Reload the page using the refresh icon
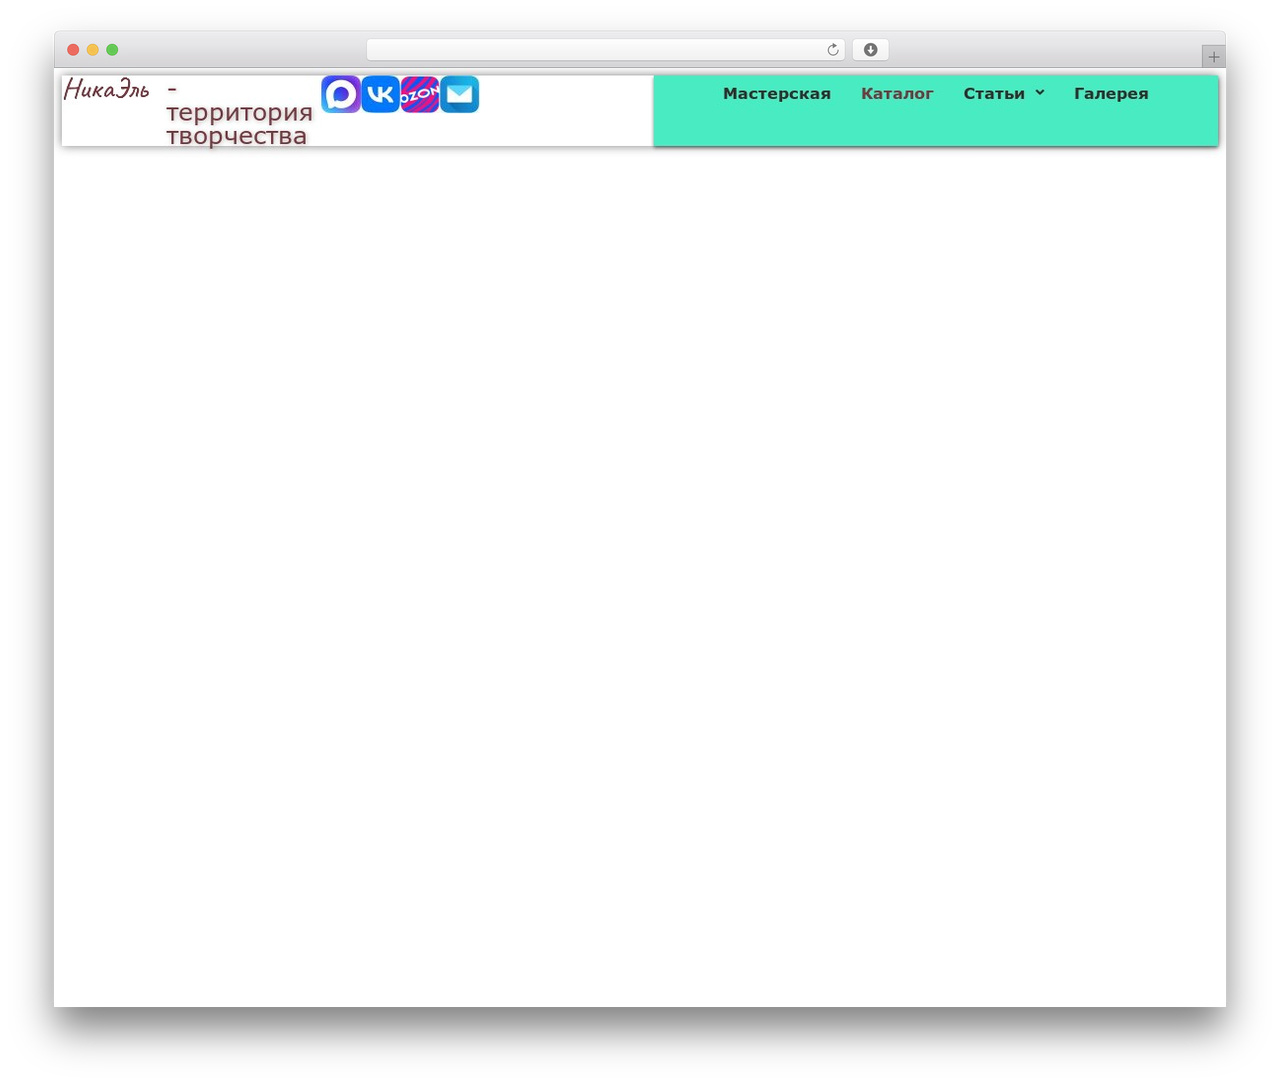This screenshot has height=1084, width=1280. 832,50
